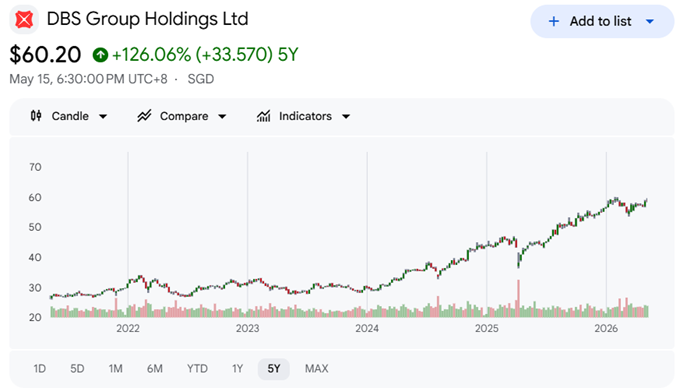Click the plus icon in Add to list
This screenshot has height=388, width=680.
[553, 21]
